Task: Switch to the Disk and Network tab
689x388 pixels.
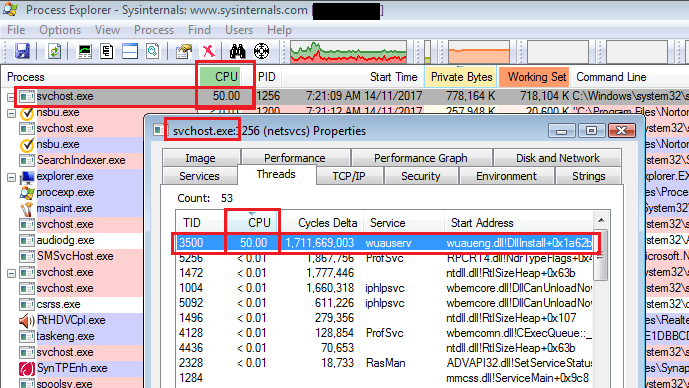Action: click(x=558, y=158)
